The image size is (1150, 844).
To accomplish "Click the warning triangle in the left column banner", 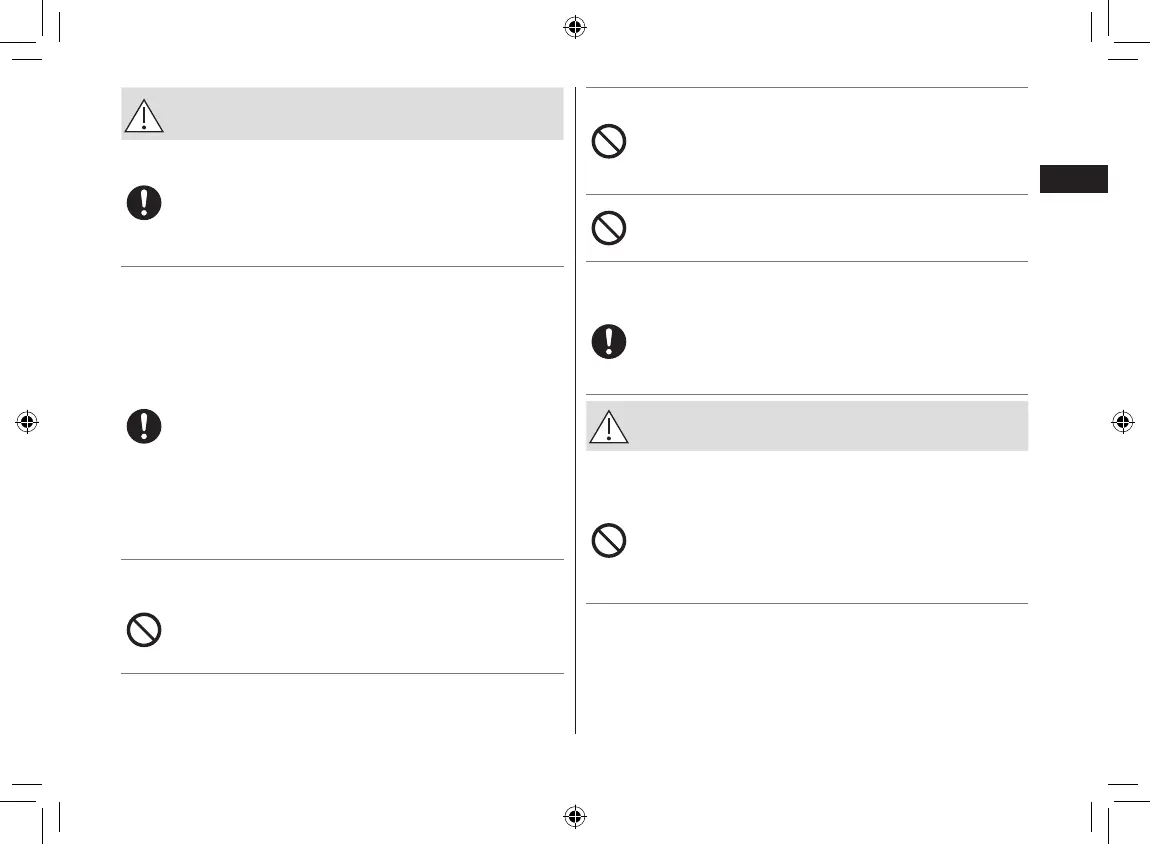I will point(143,117).
